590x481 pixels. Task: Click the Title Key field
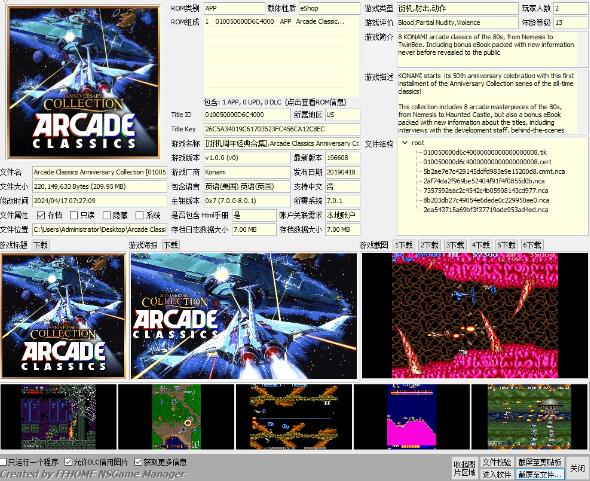coord(282,129)
